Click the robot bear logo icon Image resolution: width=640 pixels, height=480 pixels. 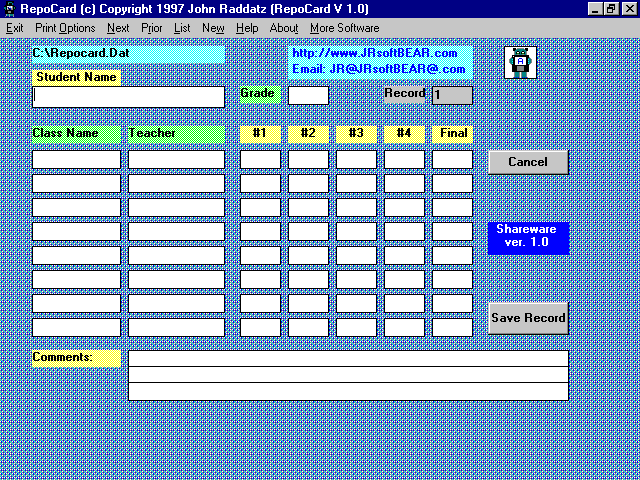coord(520,63)
